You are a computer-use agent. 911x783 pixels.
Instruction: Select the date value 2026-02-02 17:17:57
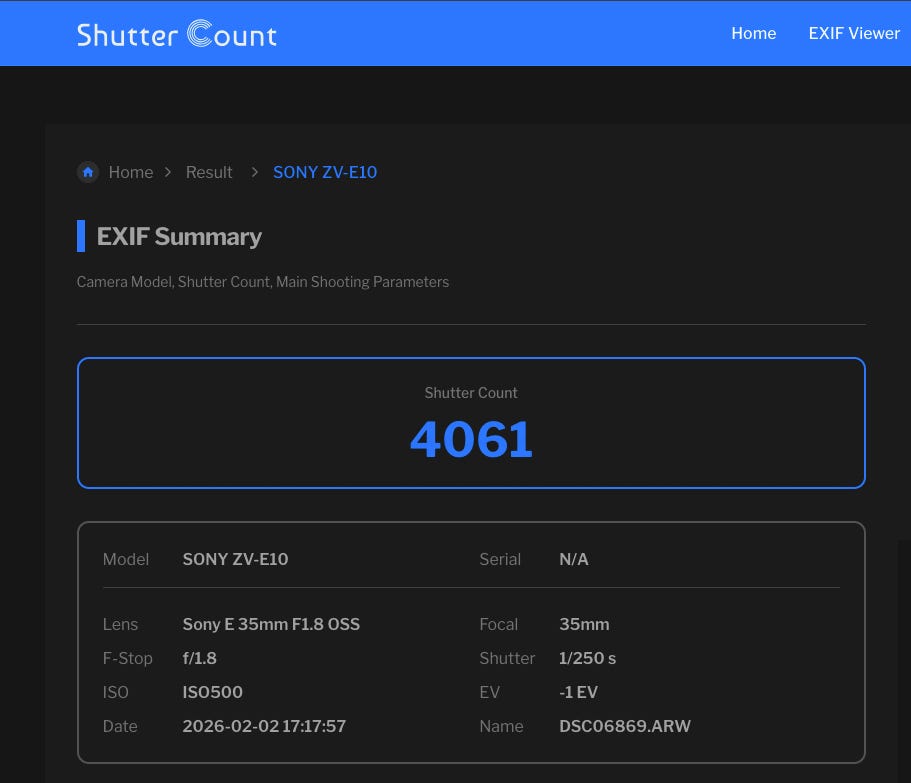point(264,726)
